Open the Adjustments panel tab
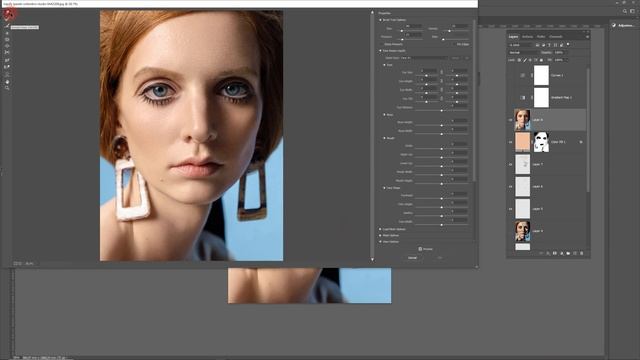640x360 pixels. 625,25
